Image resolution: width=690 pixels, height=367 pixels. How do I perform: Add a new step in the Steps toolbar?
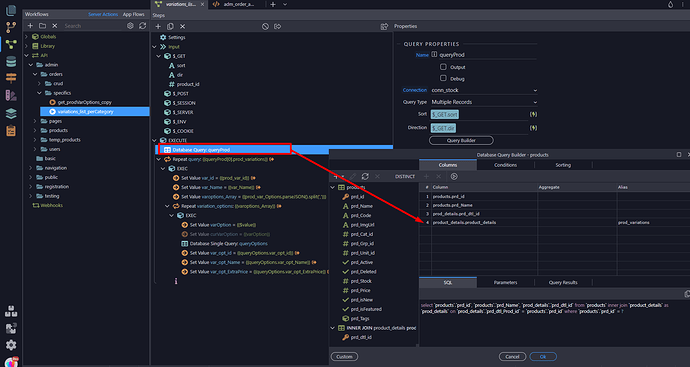pos(158,26)
